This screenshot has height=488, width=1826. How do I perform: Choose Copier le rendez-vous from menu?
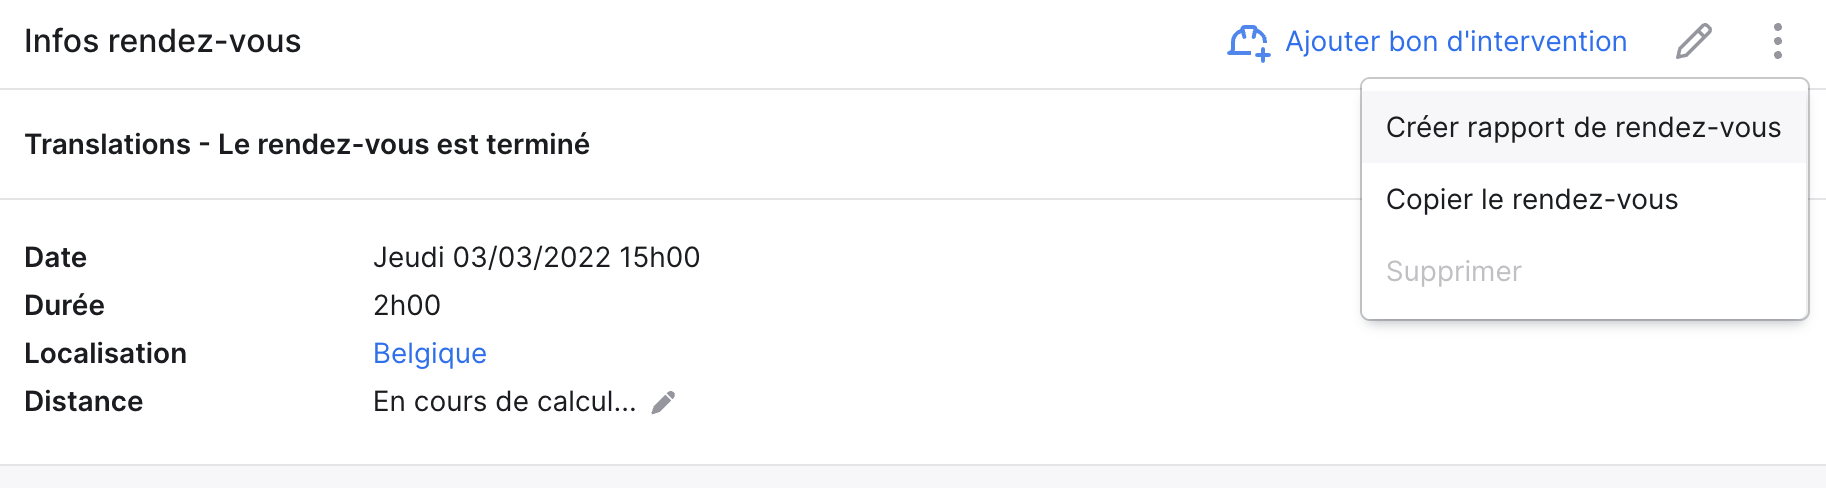(x=1584, y=199)
